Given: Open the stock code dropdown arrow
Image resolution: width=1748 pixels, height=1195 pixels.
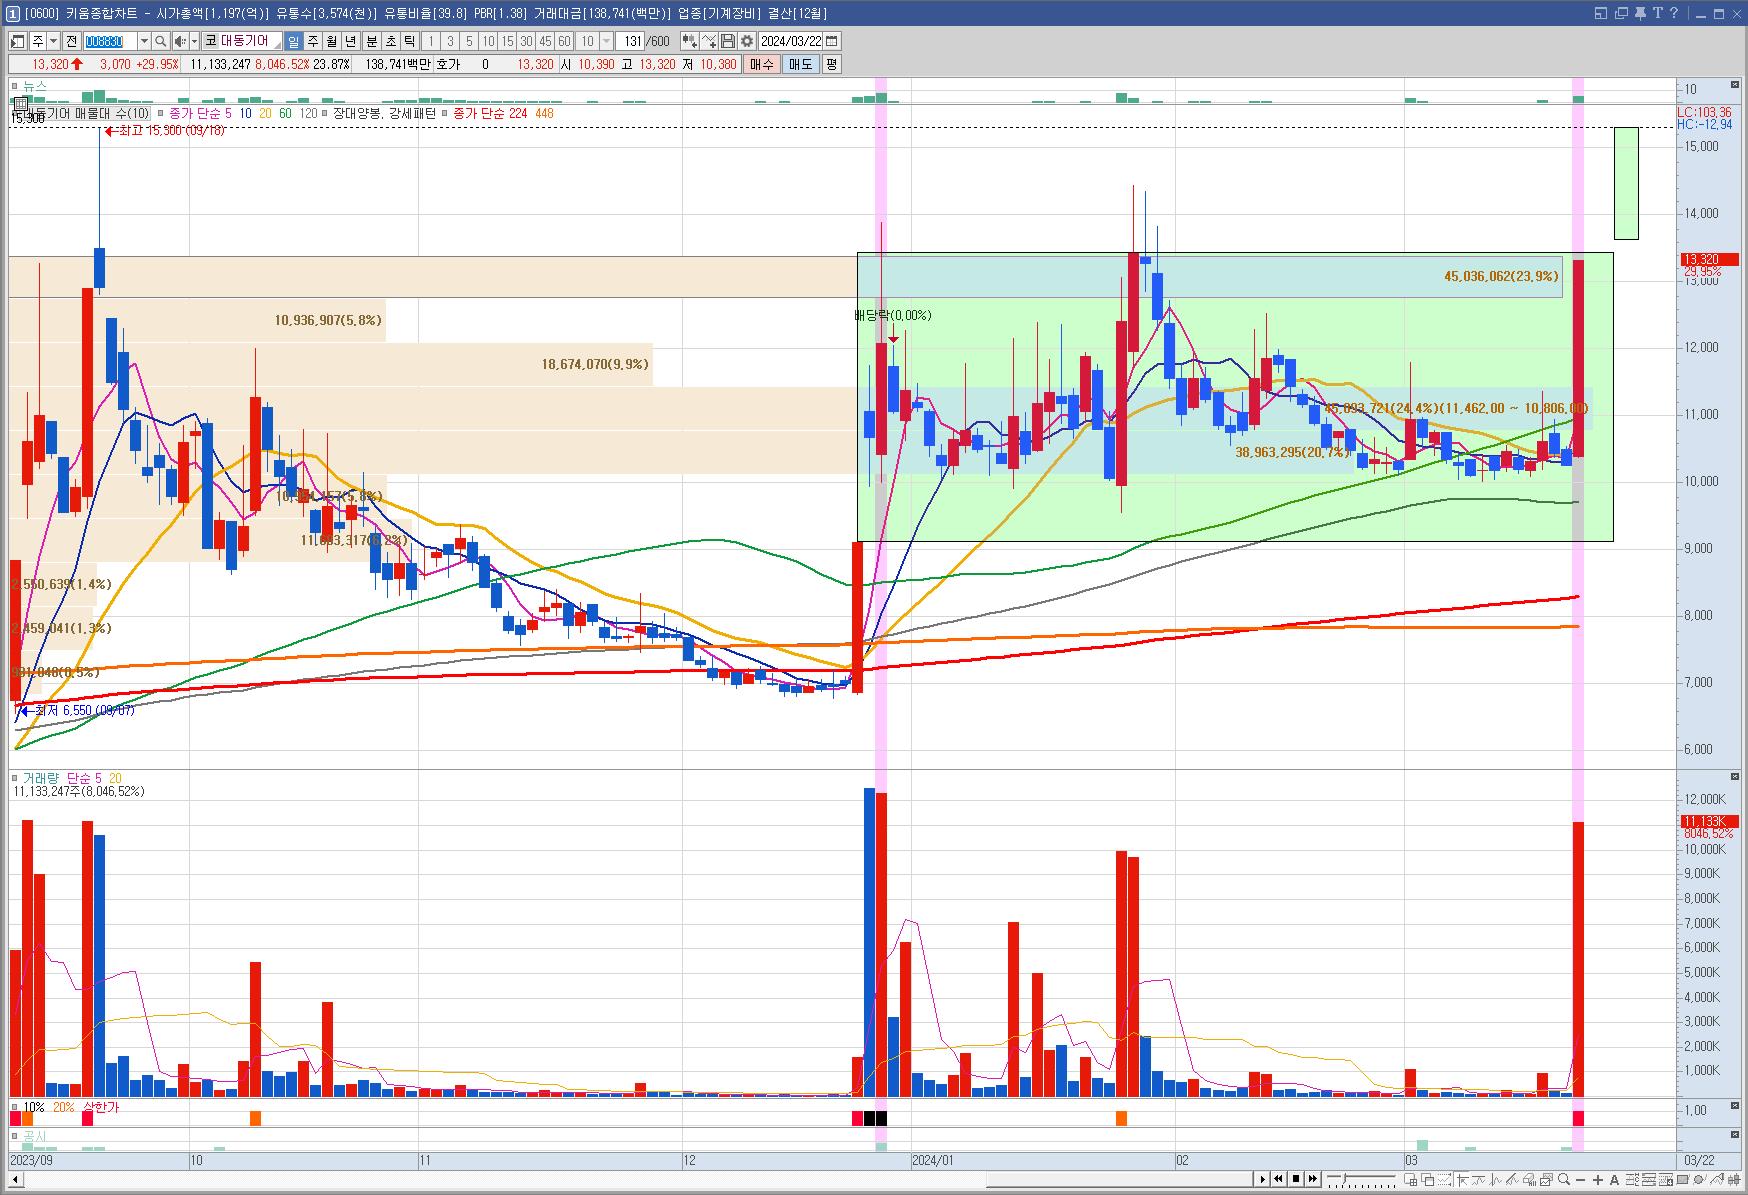Looking at the screenshot, I should point(144,41).
